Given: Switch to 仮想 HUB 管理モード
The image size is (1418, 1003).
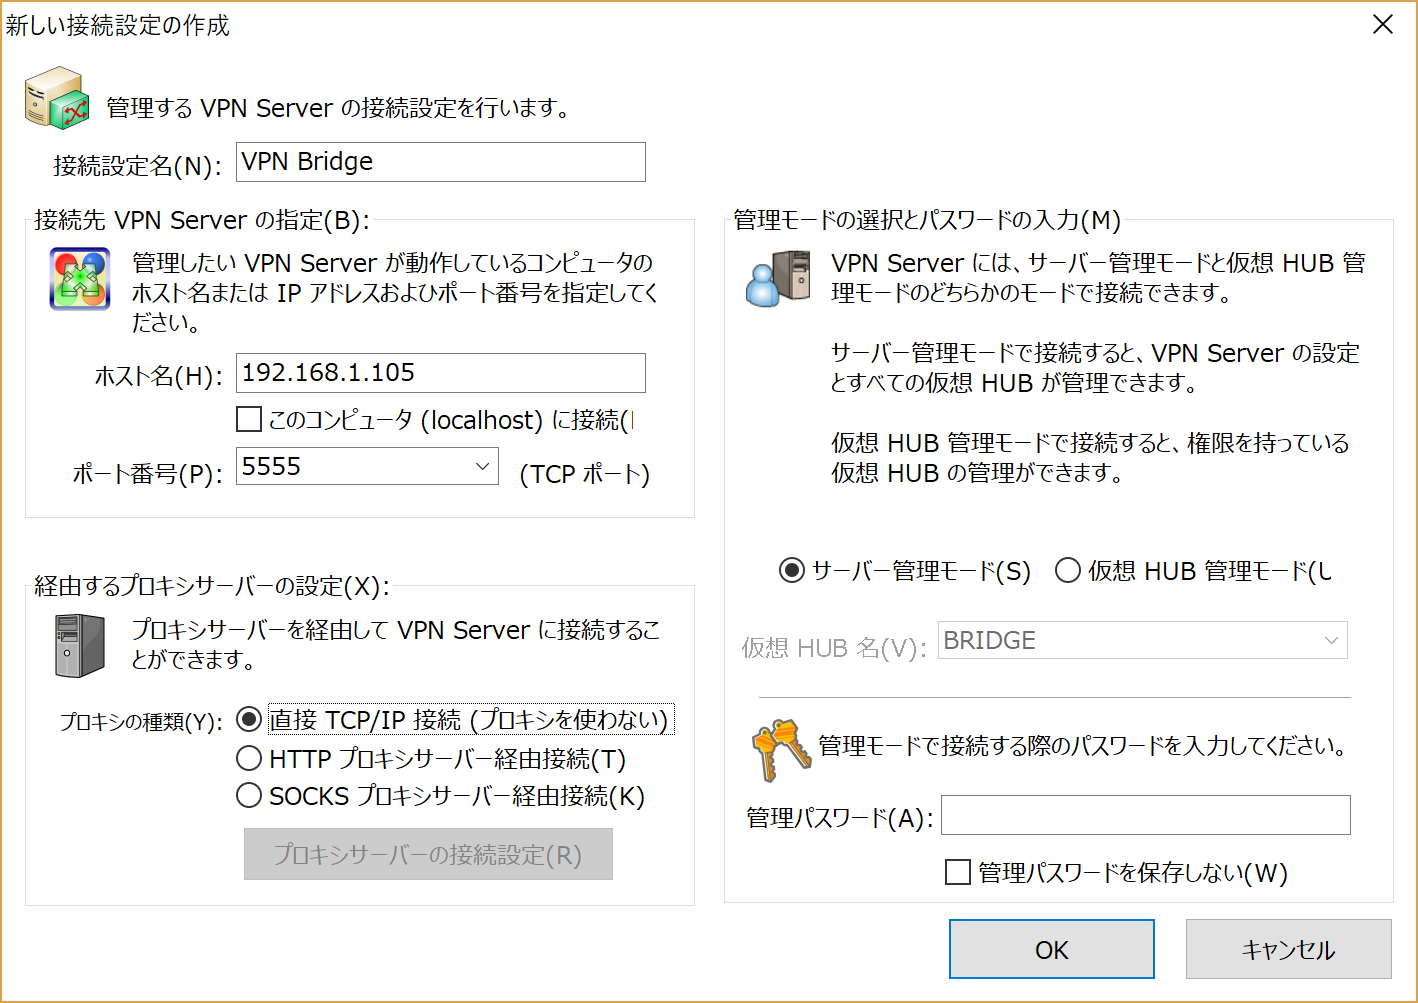Looking at the screenshot, I should 1068,570.
